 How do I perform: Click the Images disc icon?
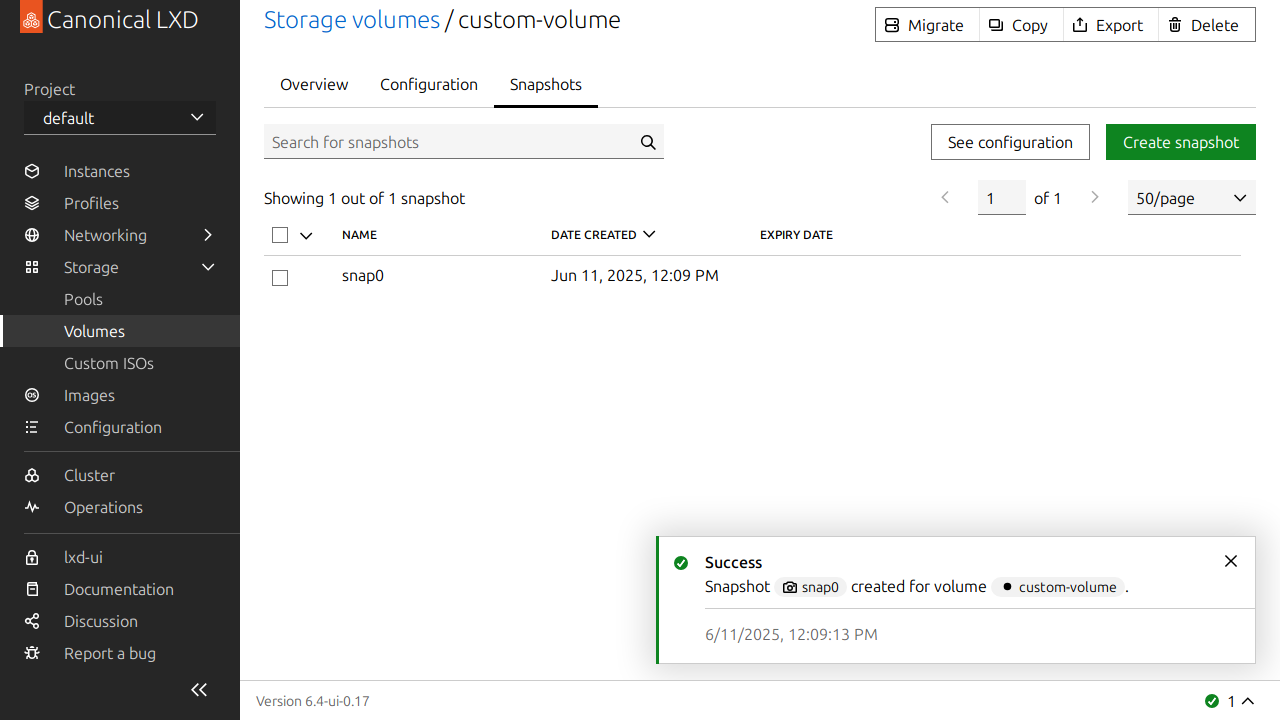coord(32,395)
